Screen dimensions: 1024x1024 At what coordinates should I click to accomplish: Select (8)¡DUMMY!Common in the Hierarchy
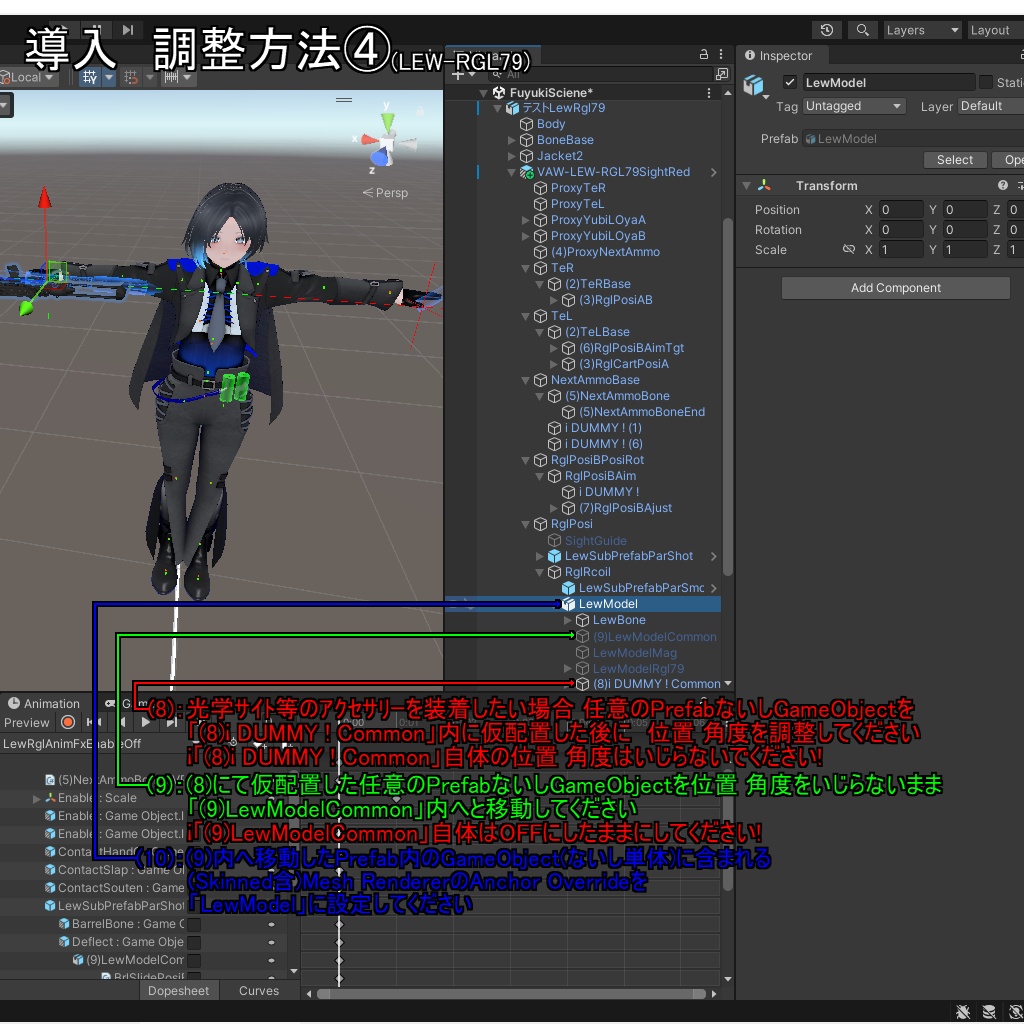tap(656, 684)
